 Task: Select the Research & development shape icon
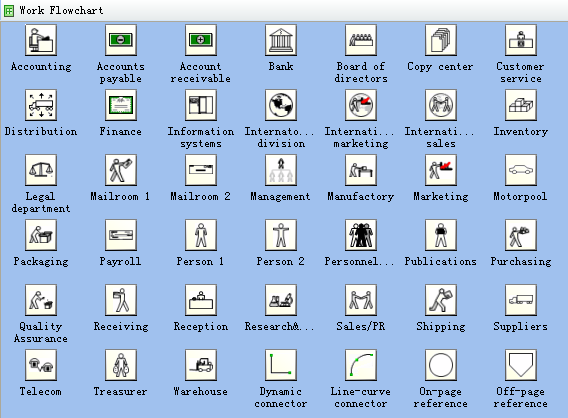tap(281, 300)
